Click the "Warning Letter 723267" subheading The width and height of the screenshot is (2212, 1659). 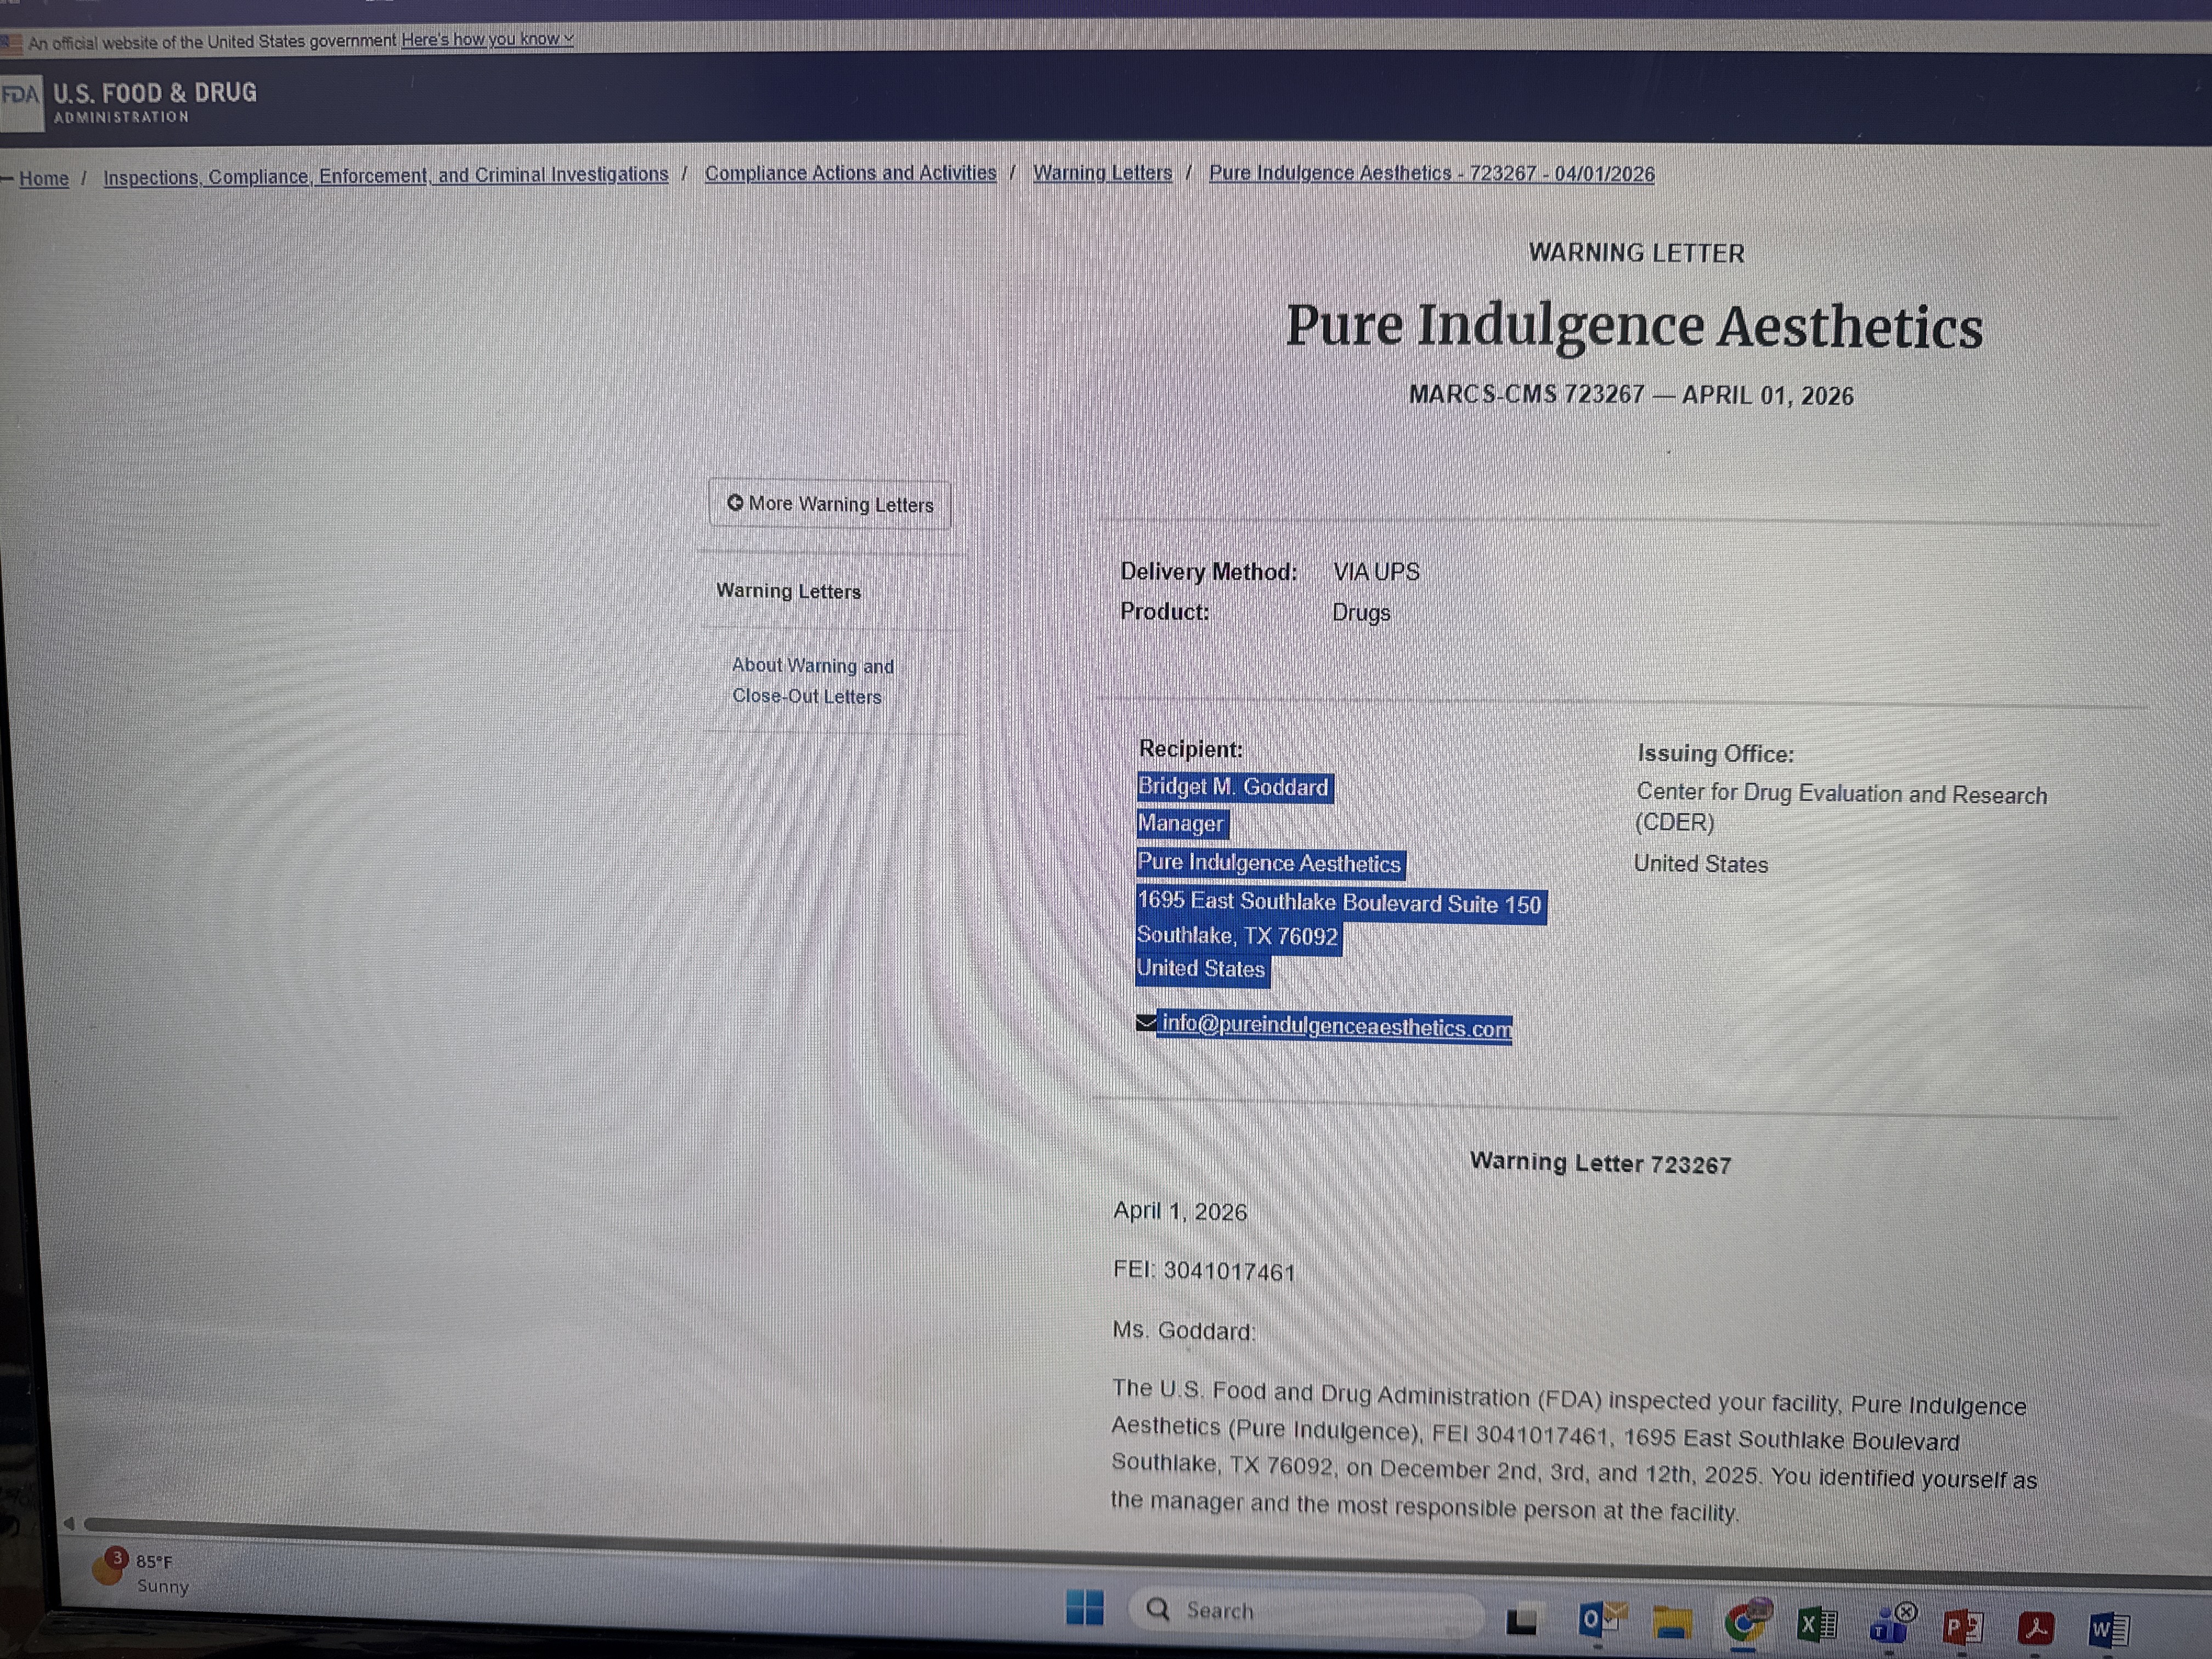(1600, 1163)
